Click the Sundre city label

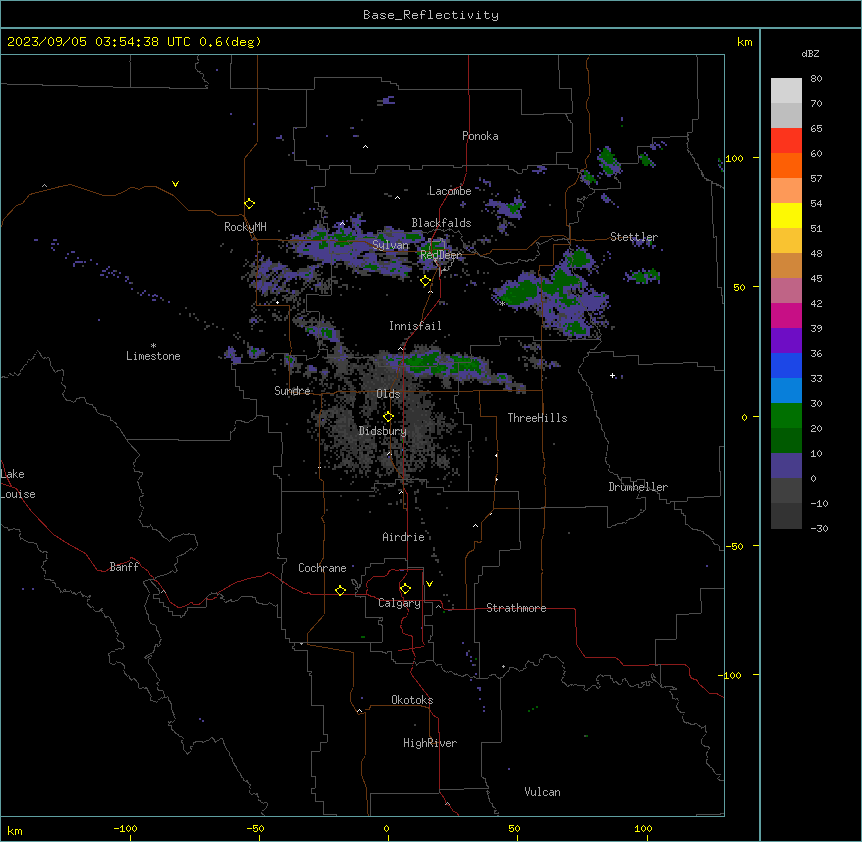292,391
